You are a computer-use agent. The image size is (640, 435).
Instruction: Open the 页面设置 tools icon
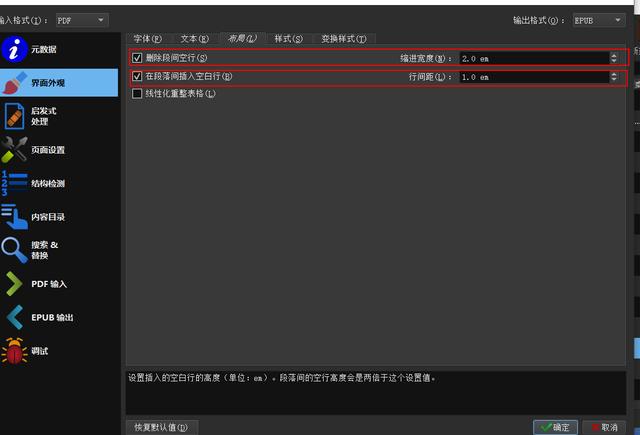[14, 150]
